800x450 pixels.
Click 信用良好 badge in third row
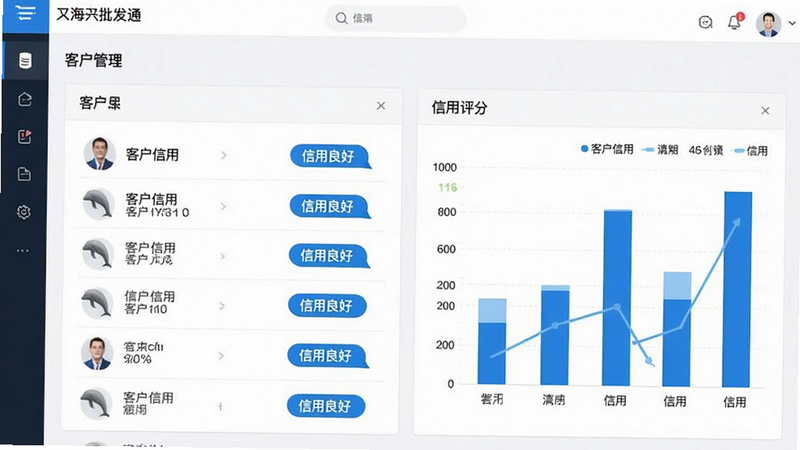coord(329,256)
